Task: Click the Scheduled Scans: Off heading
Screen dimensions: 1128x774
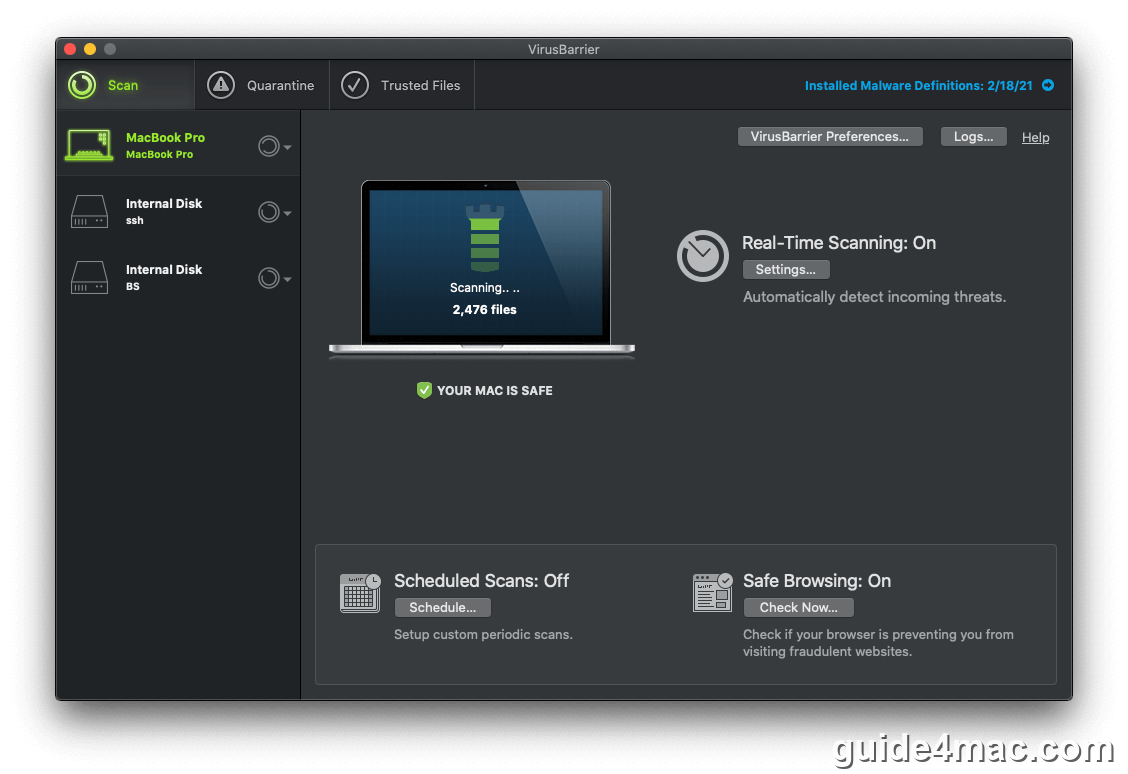Action: [x=481, y=580]
